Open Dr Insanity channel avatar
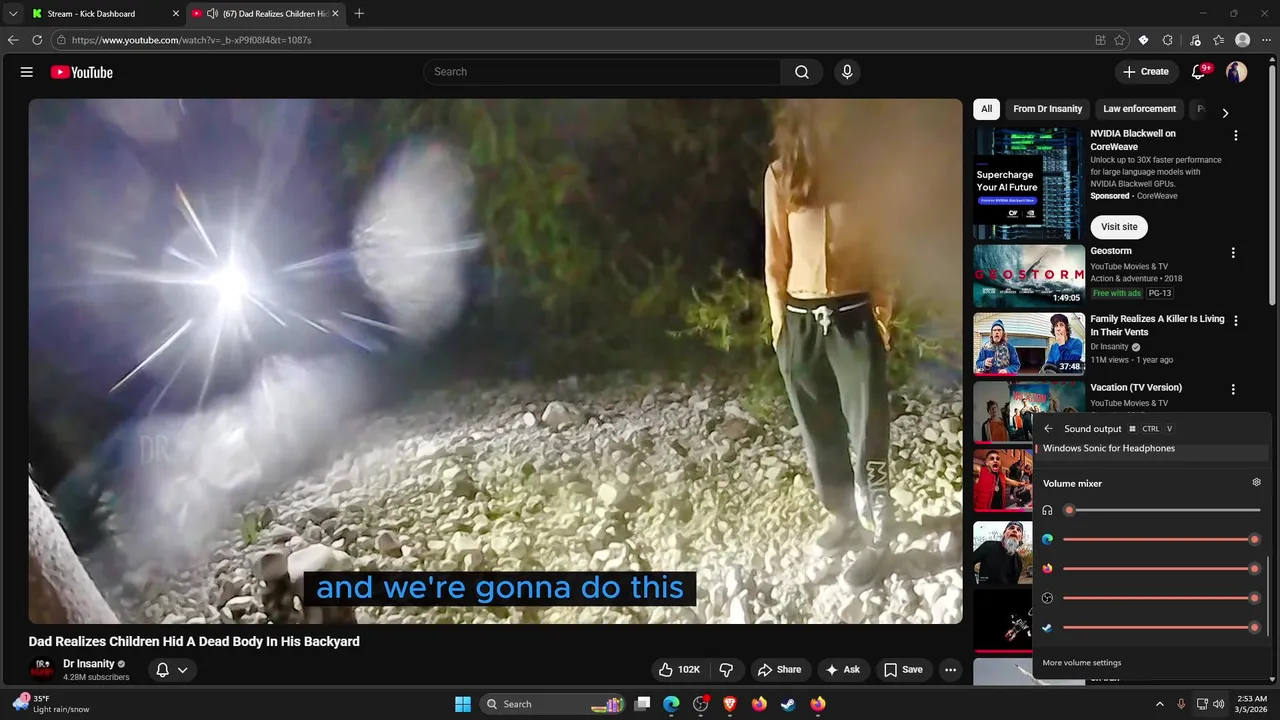1280x720 pixels. (x=42, y=669)
